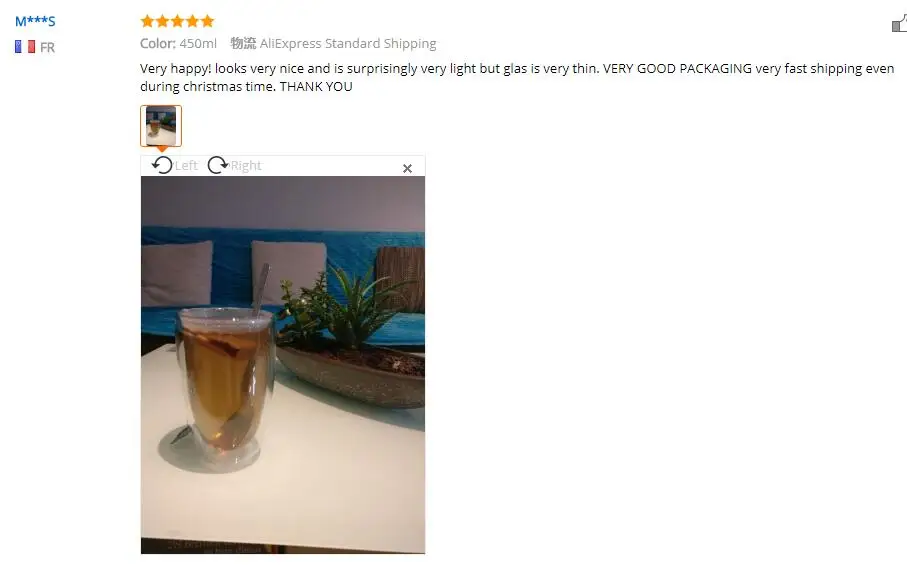This screenshot has height=565, width=907.
Task: Click the 物流 logistics label
Action: [243, 43]
